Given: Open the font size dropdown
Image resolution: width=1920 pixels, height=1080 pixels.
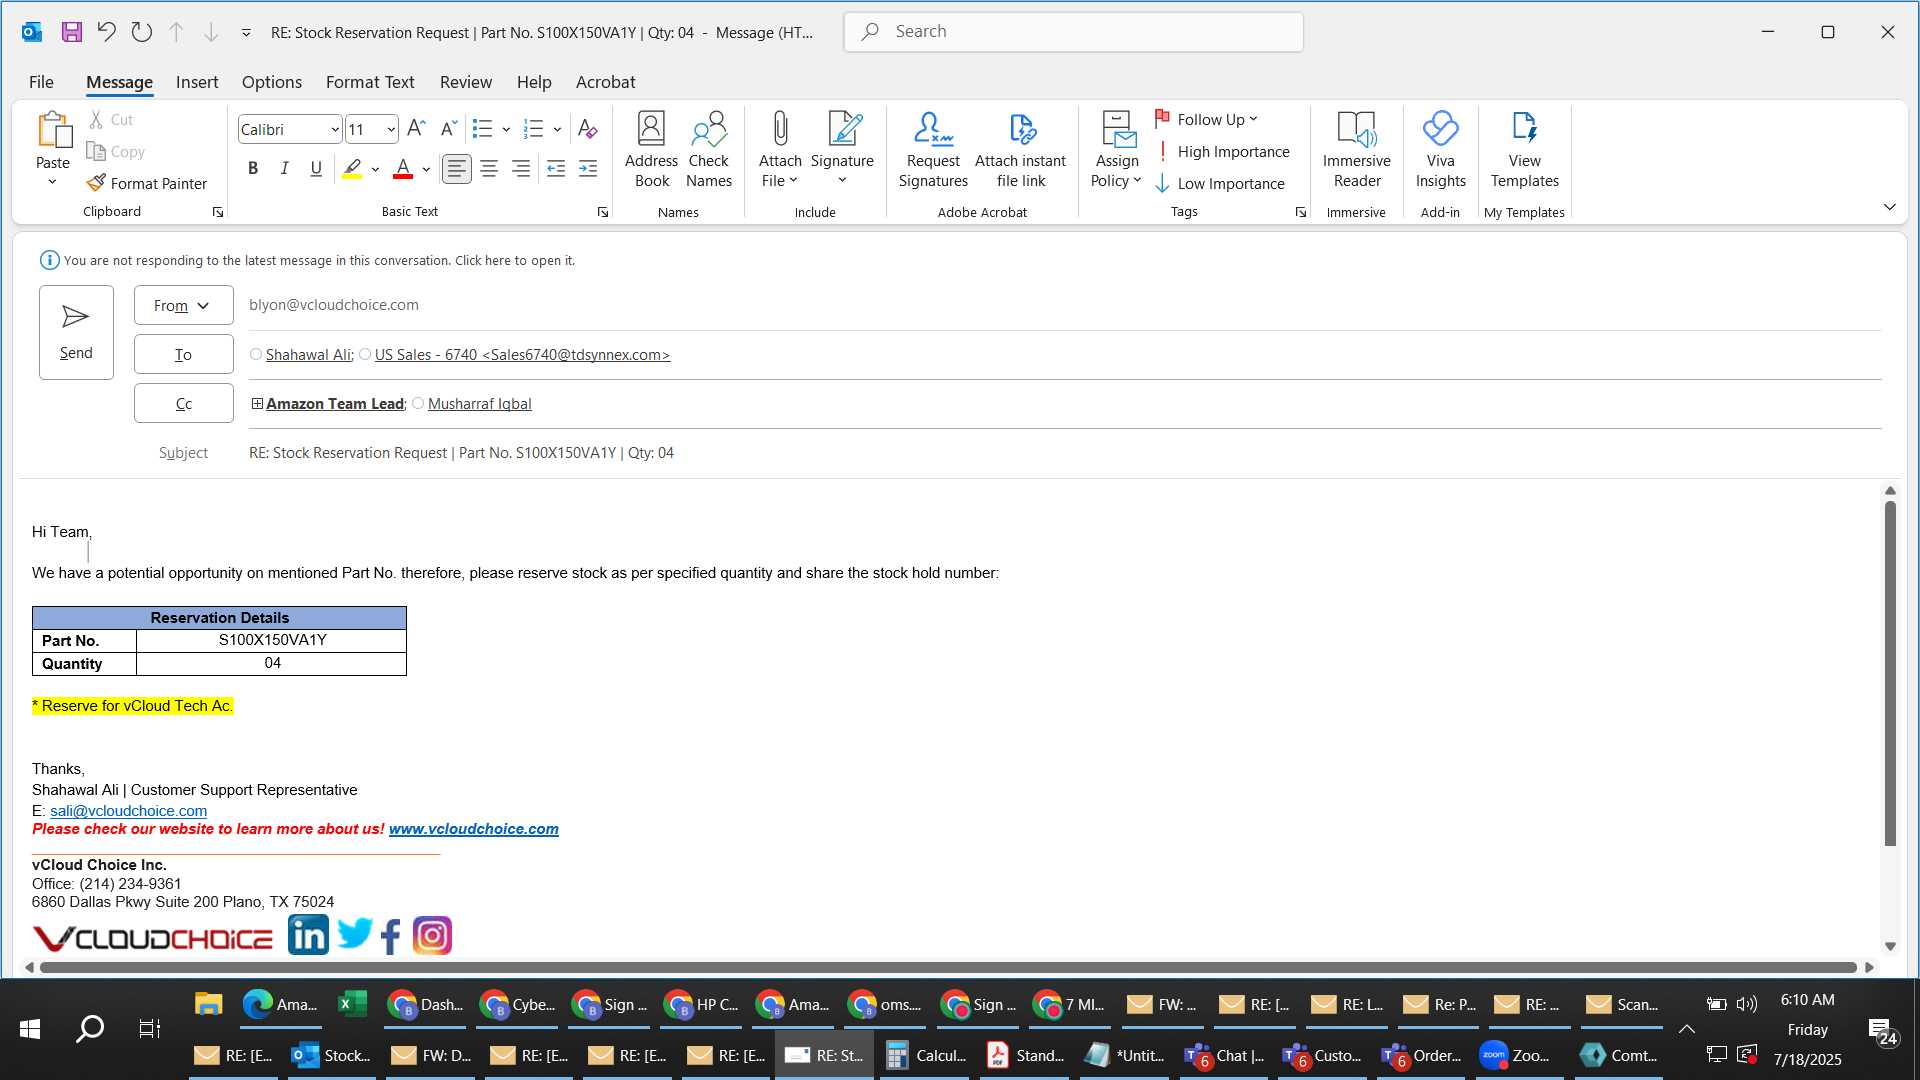Looking at the screenshot, I should (x=390, y=130).
